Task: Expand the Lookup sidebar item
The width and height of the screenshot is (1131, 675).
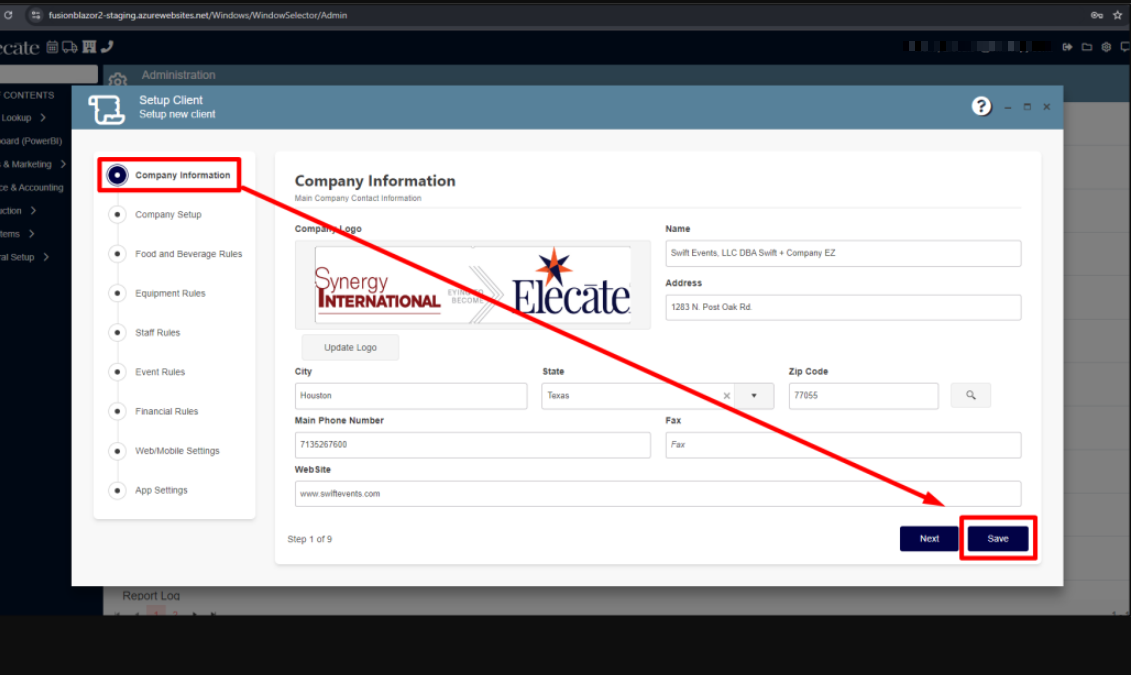Action: click(x=43, y=118)
